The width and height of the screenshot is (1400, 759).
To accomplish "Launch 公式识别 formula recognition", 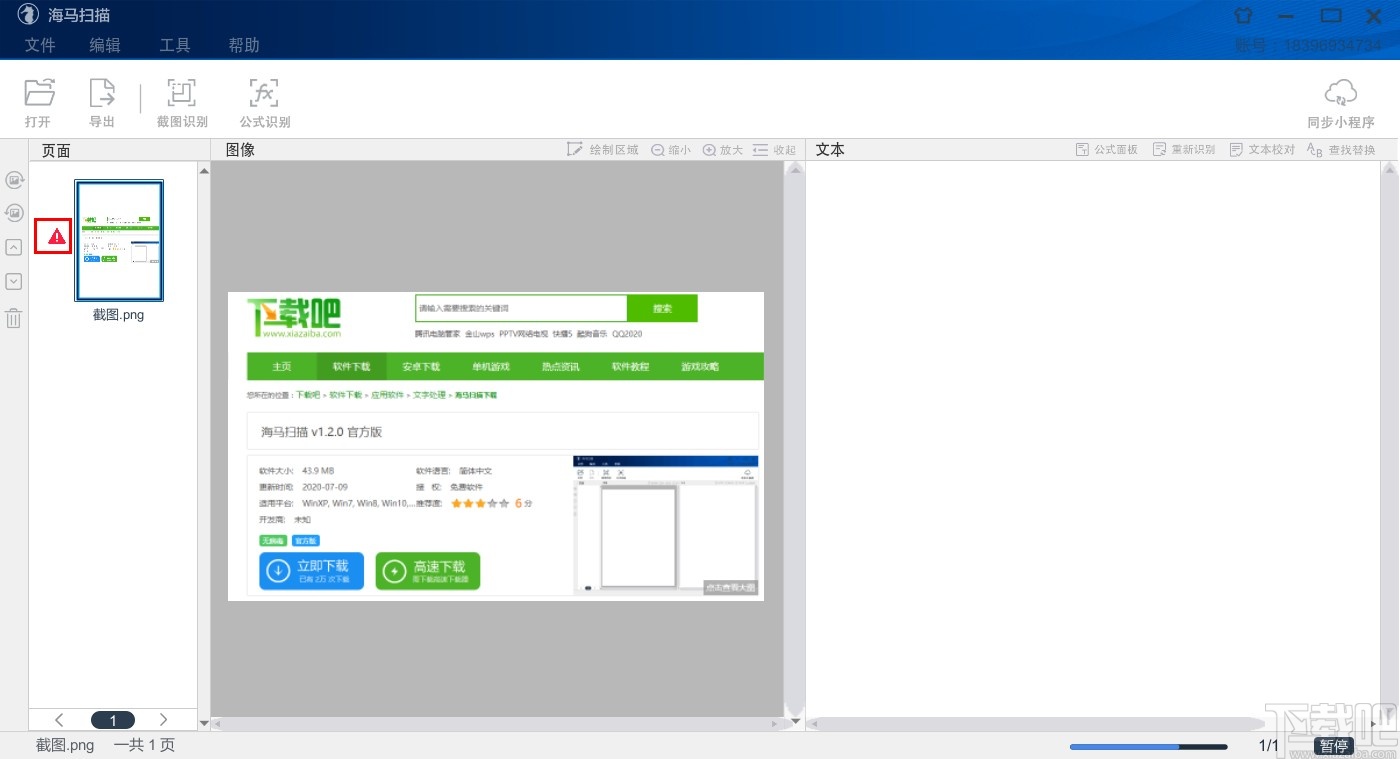I will [264, 93].
